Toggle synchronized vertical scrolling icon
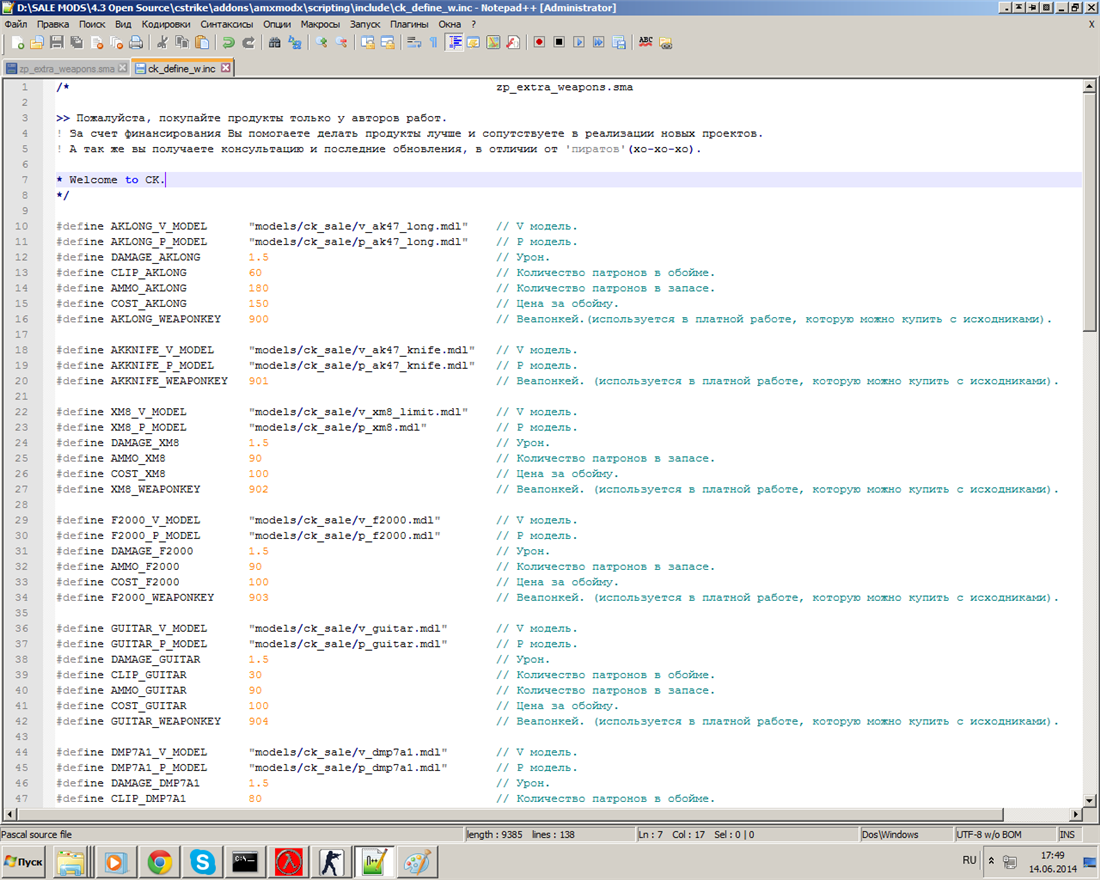The height and width of the screenshot is (880, 1100). 368,43
